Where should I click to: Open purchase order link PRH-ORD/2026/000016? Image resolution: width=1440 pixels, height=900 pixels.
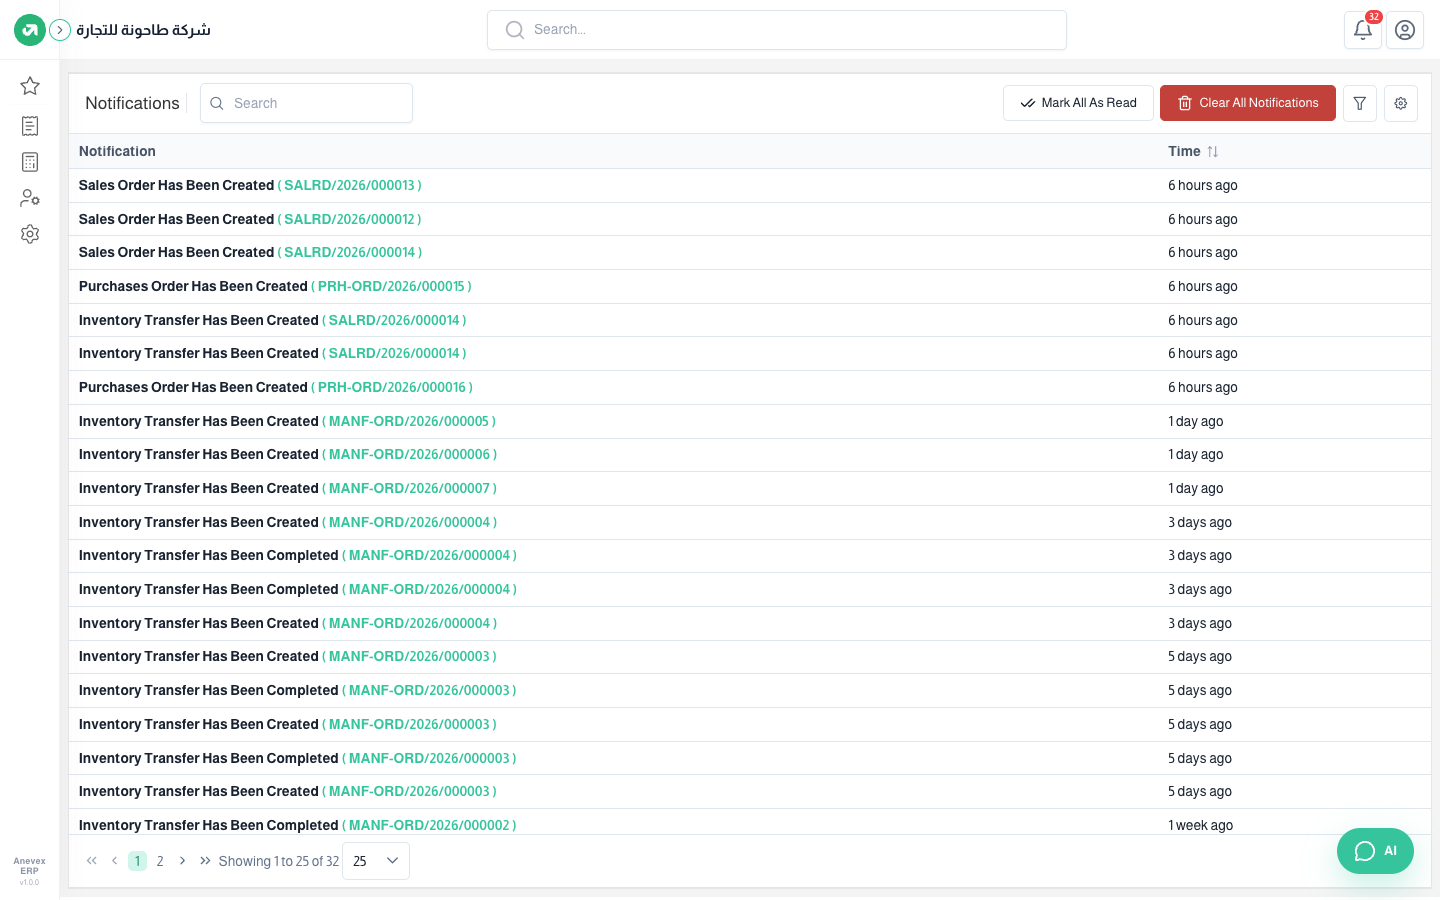392,387
